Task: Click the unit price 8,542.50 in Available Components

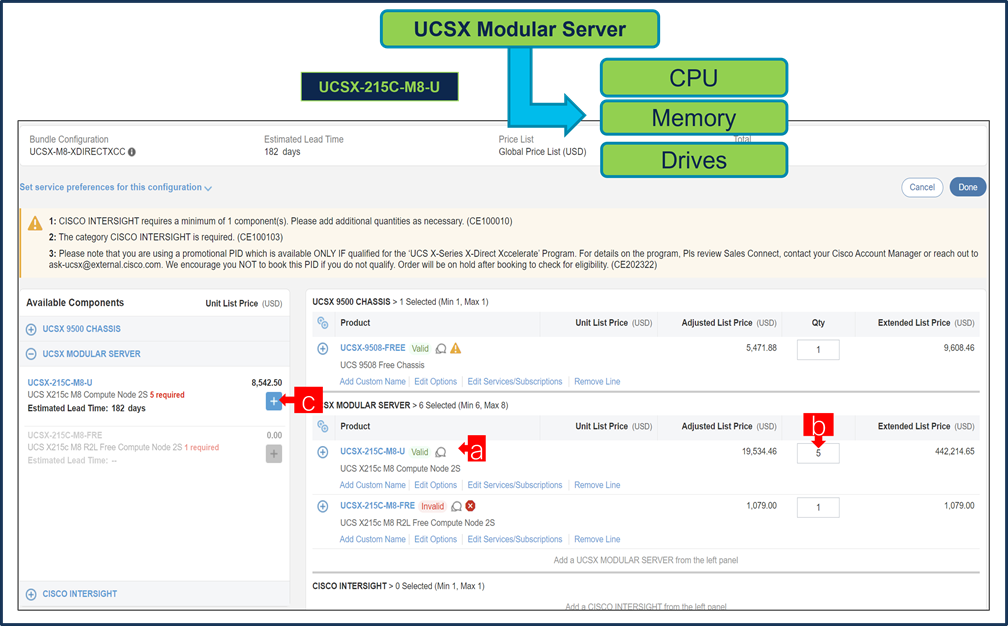Action: tap(266, 383)
